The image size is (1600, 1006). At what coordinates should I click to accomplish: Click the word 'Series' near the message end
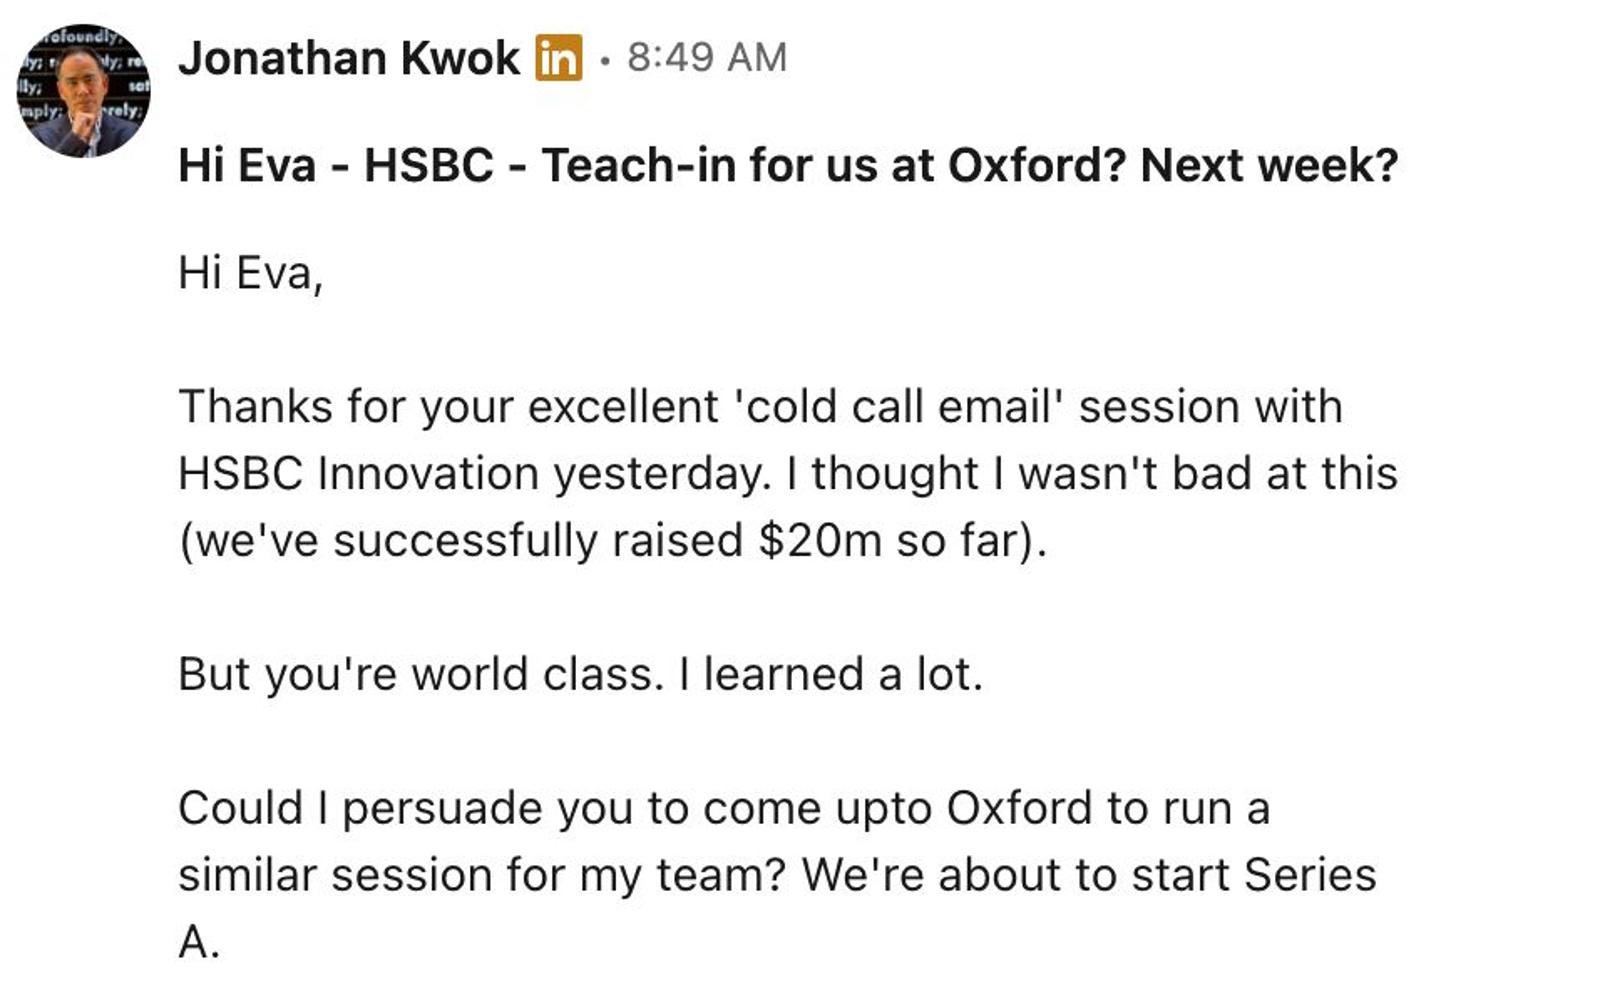click(1310, 875)
